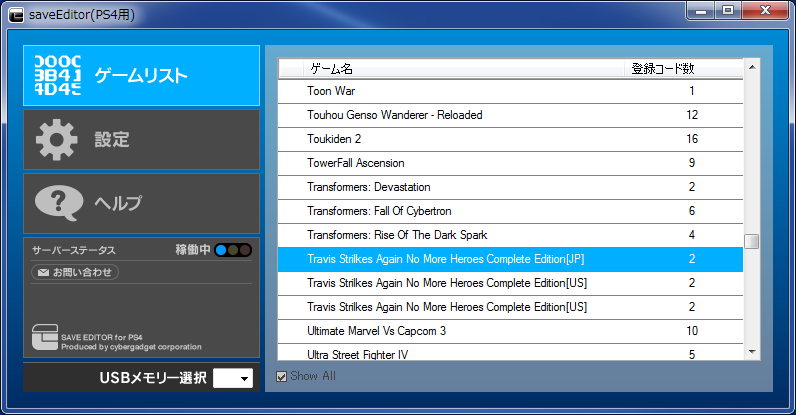
Task: Click the hex code game list icon
Action: (57, 76)
